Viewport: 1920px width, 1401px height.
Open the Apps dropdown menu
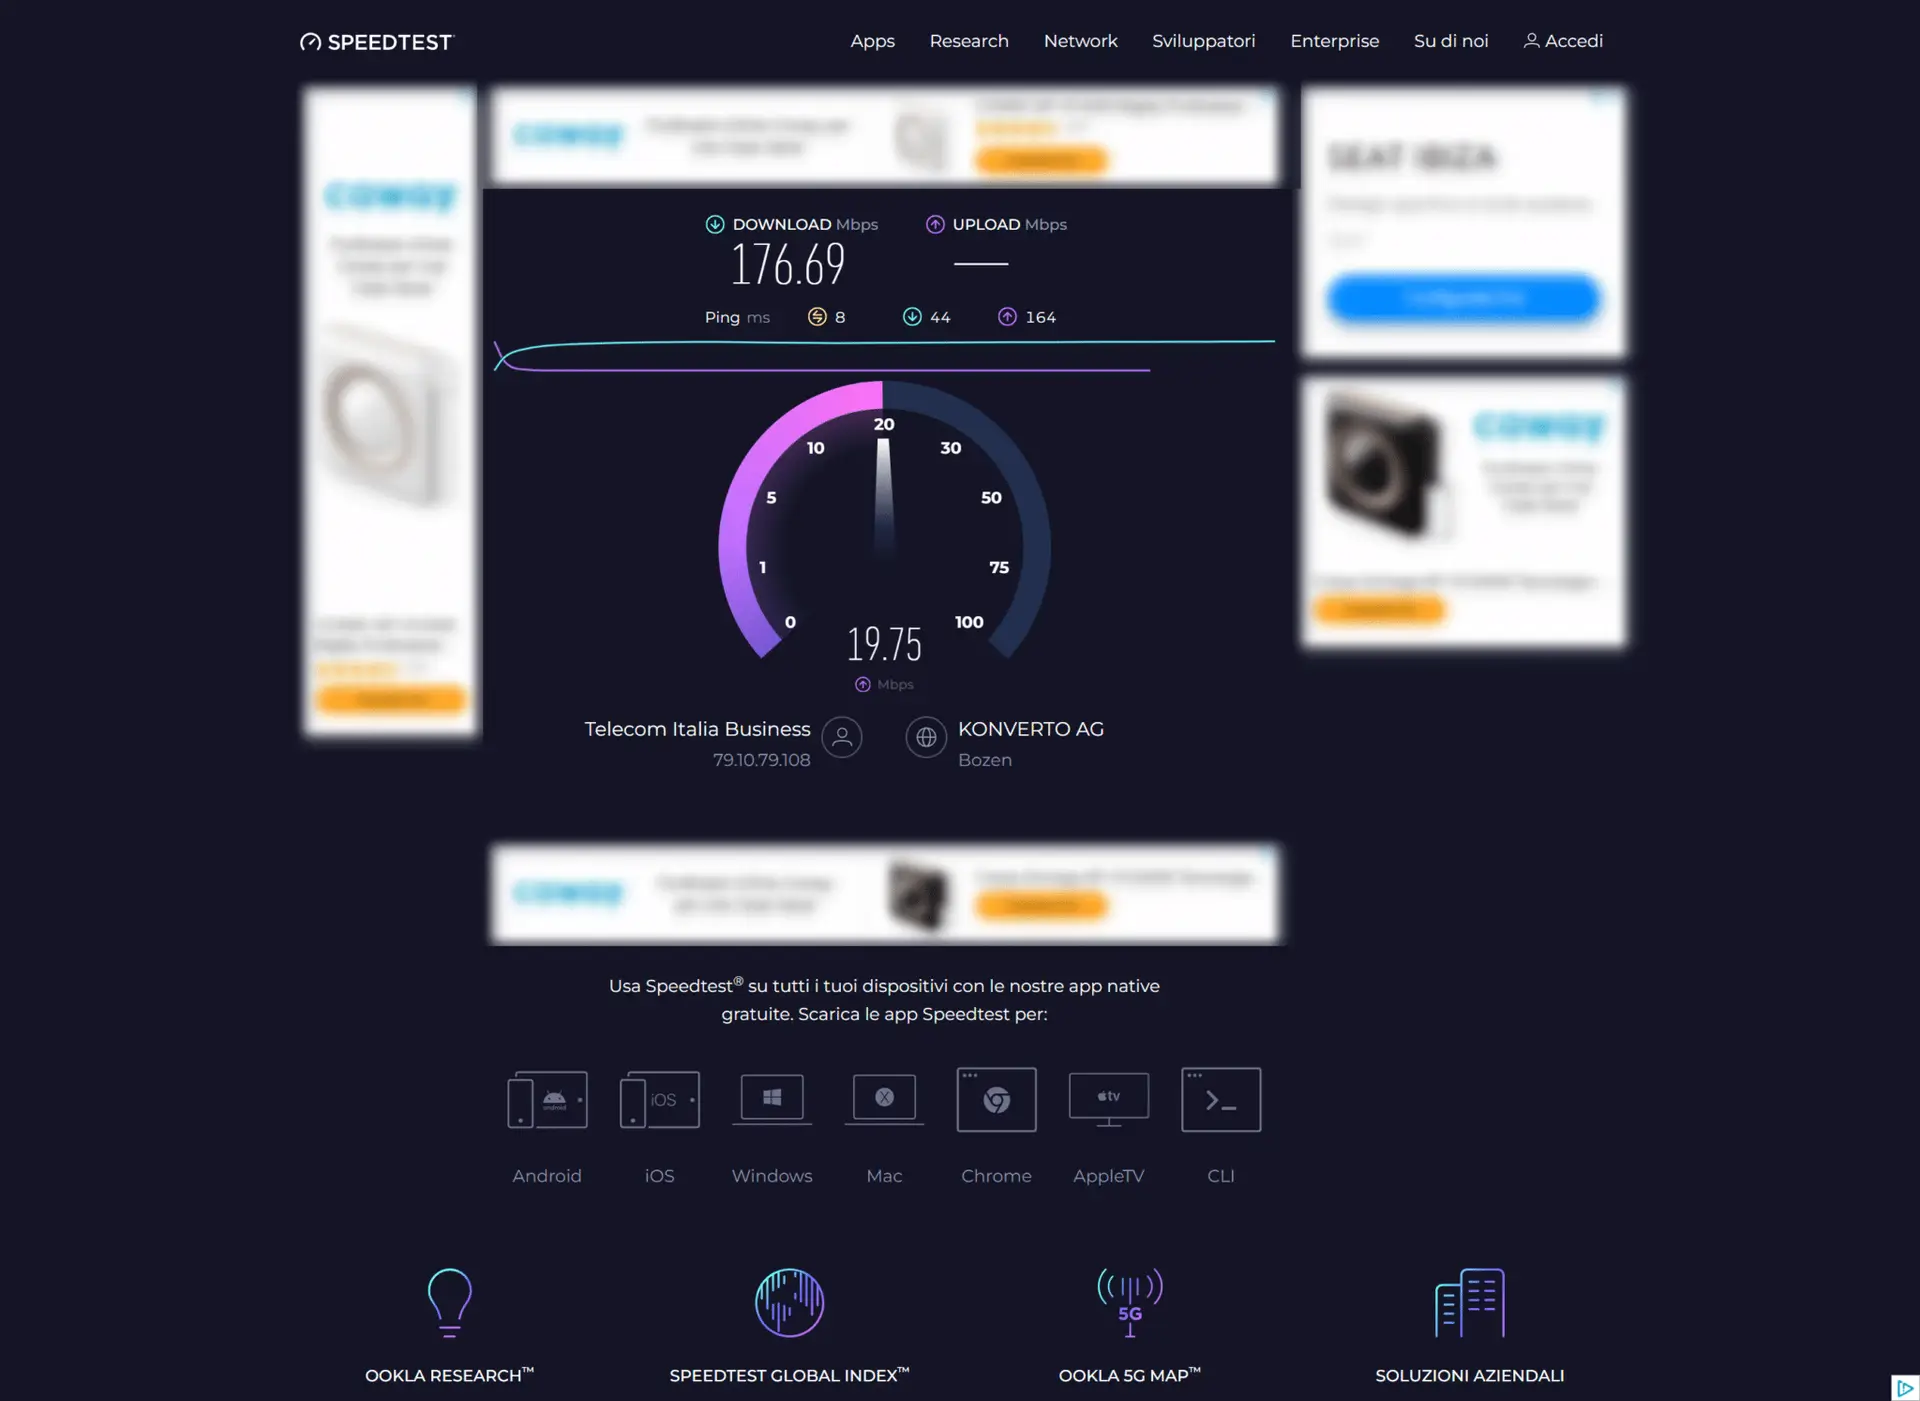click(872, 40)
